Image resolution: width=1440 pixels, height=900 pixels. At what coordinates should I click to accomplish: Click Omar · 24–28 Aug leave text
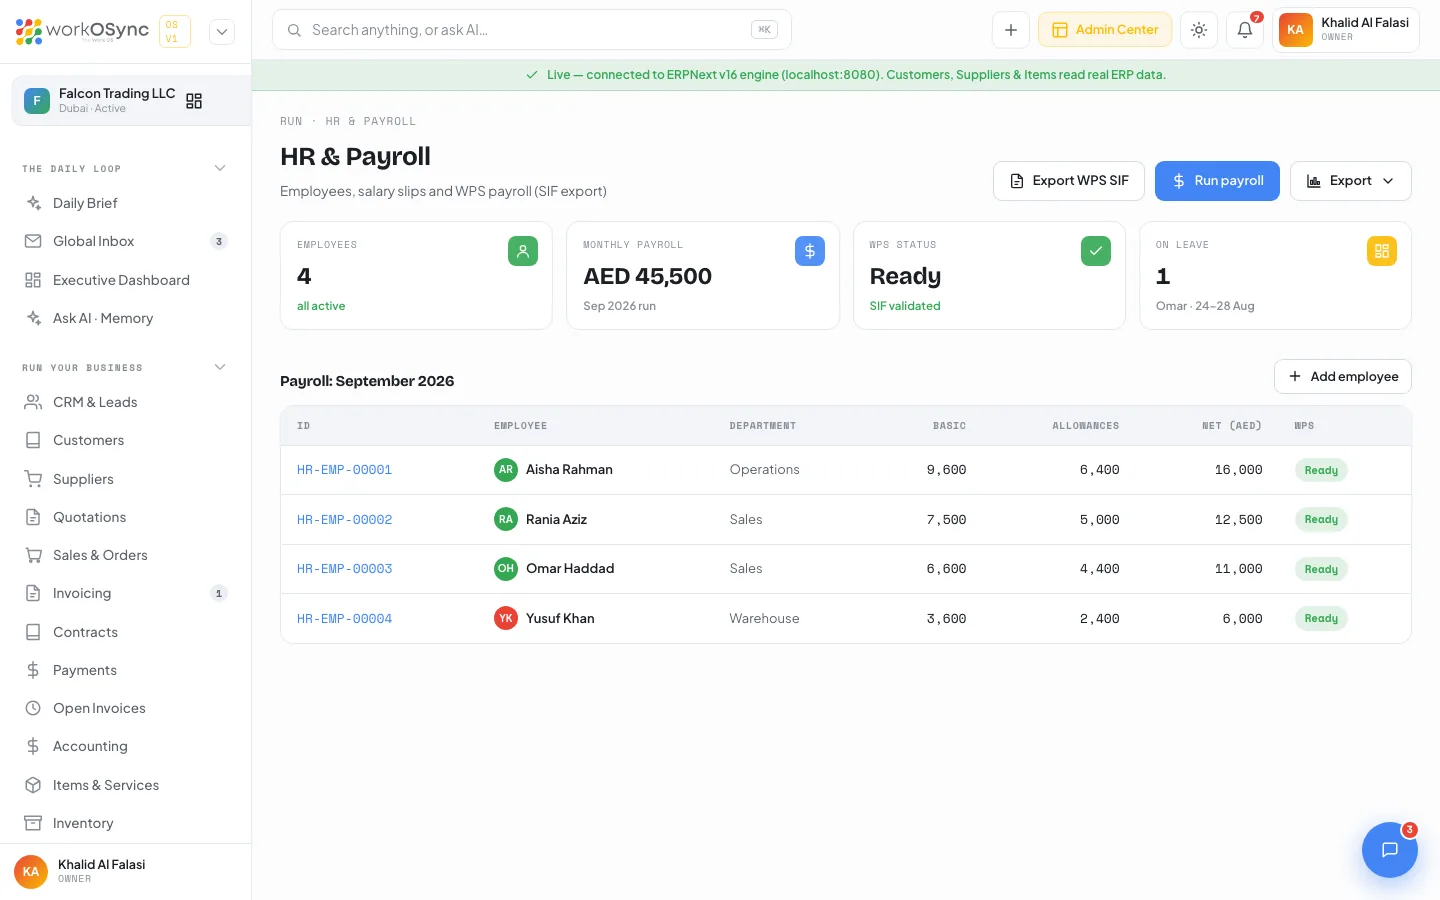tap(1205, 306)
